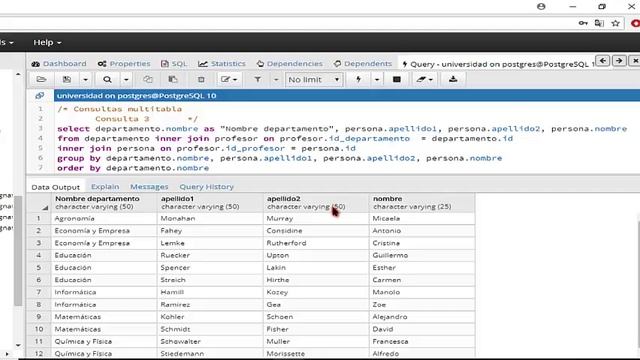Click the cell 'Morissette'
This screenshot has width=640, height=360.
(316, 353)
